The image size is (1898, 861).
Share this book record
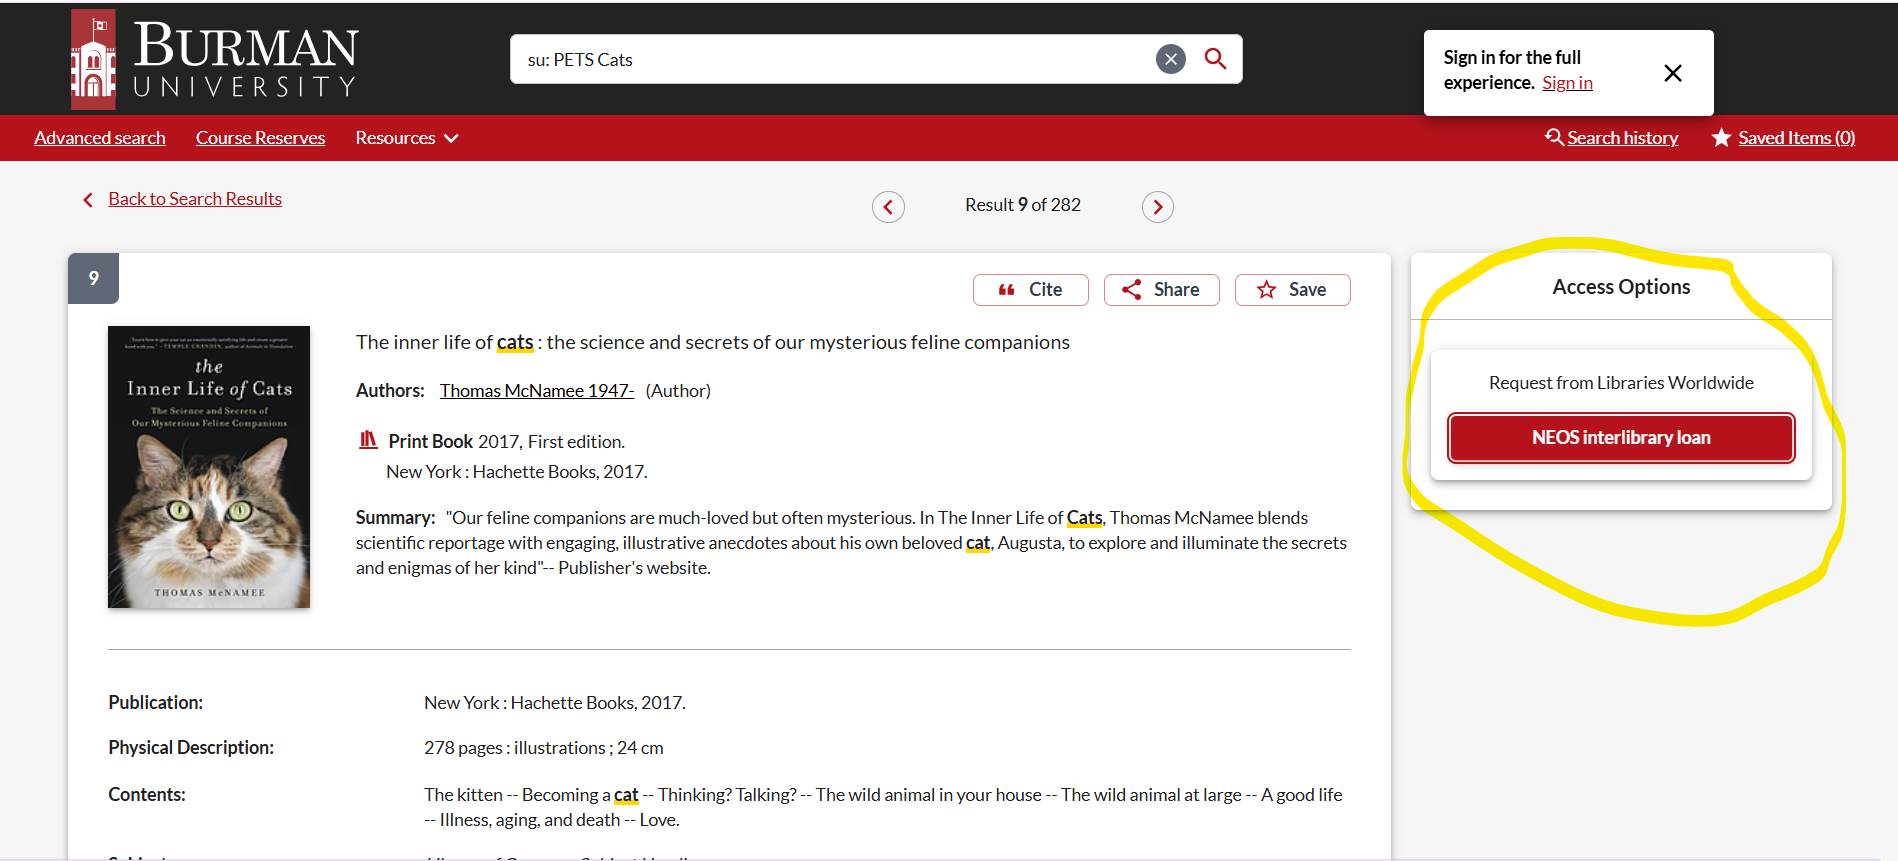pos(1161,290)
